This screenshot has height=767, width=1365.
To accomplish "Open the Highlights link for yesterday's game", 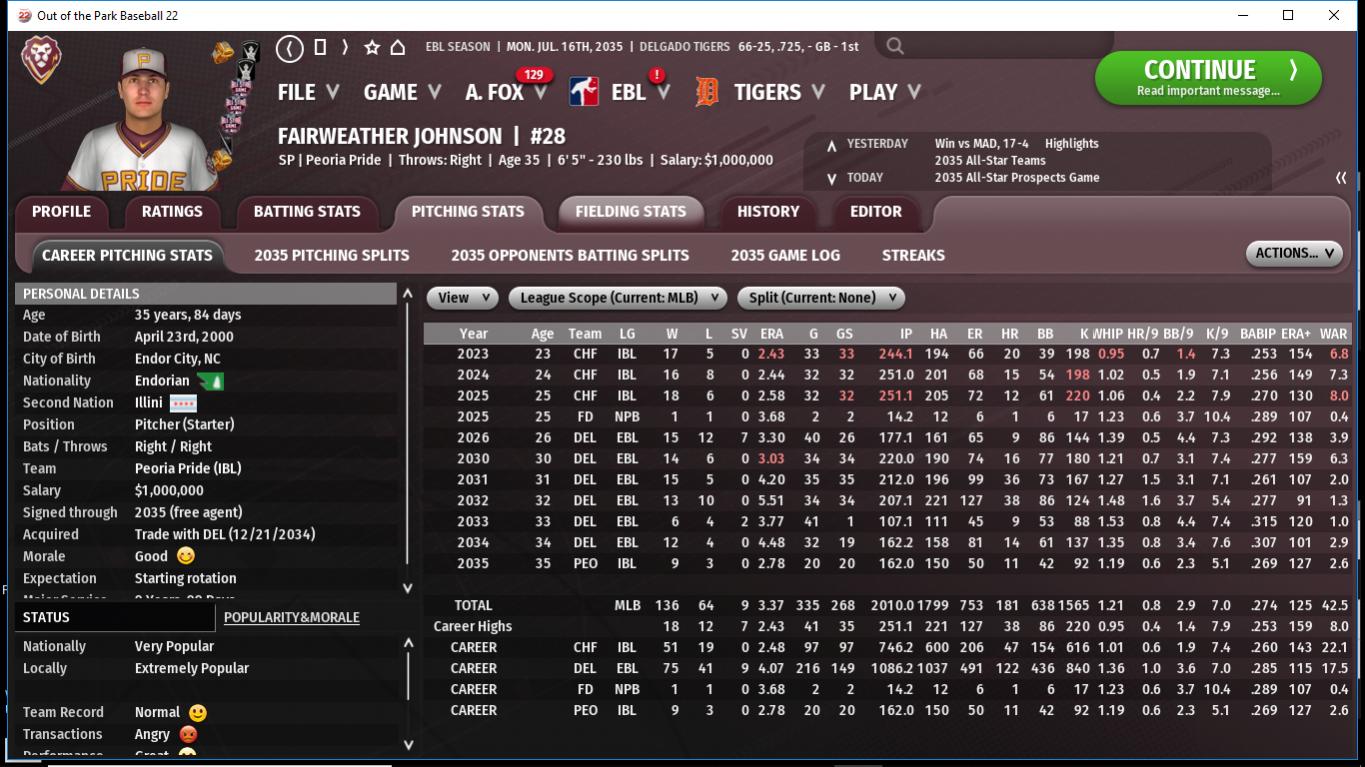I will click(1071, 143).
